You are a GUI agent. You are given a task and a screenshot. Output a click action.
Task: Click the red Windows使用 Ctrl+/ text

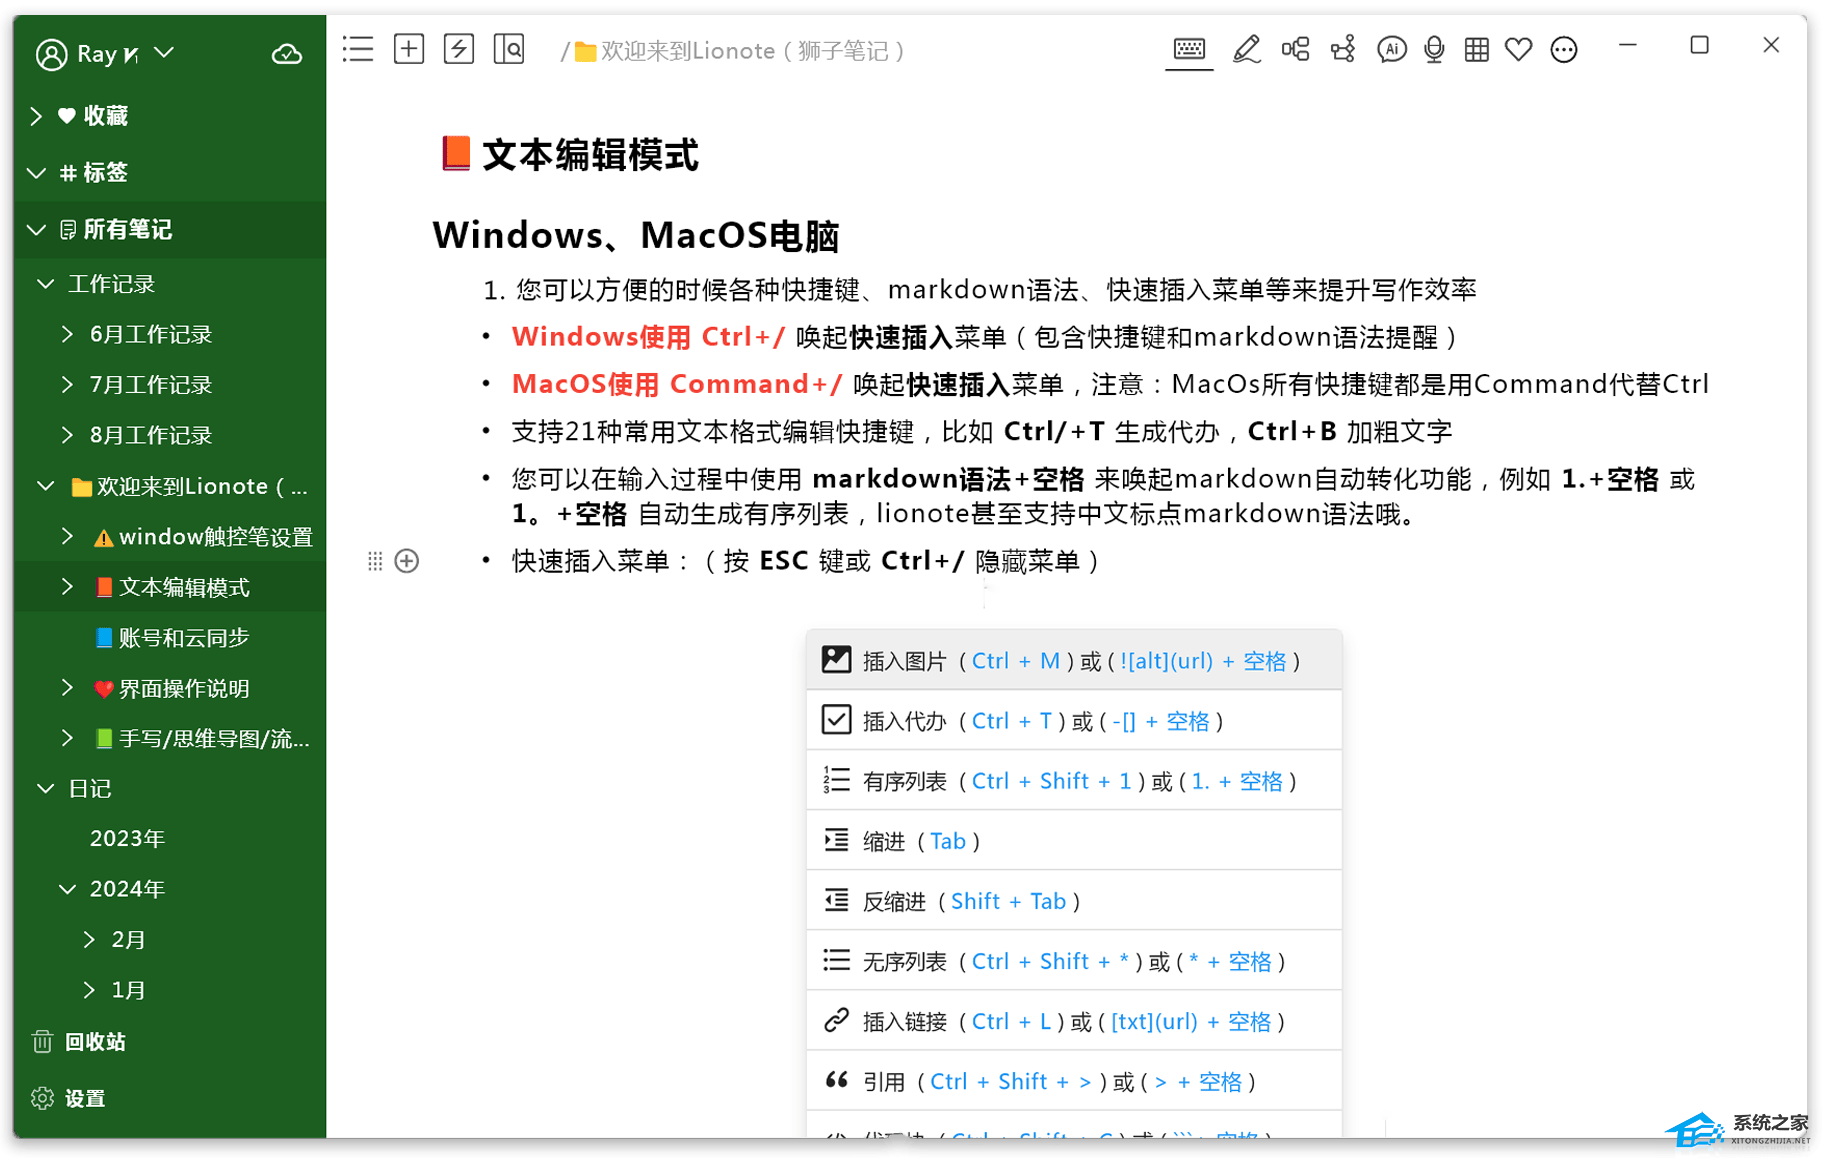tap(648, 337)
